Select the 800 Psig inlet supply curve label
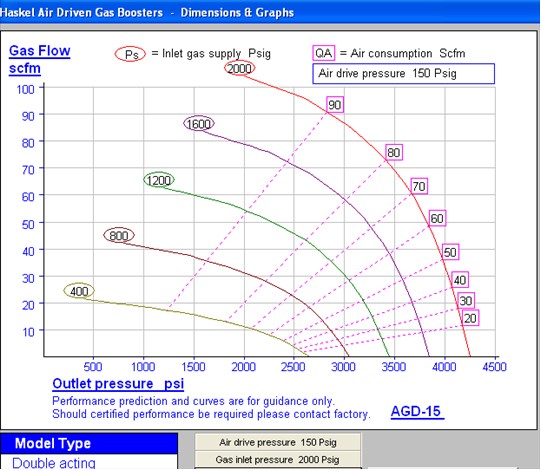 [119, 235]
